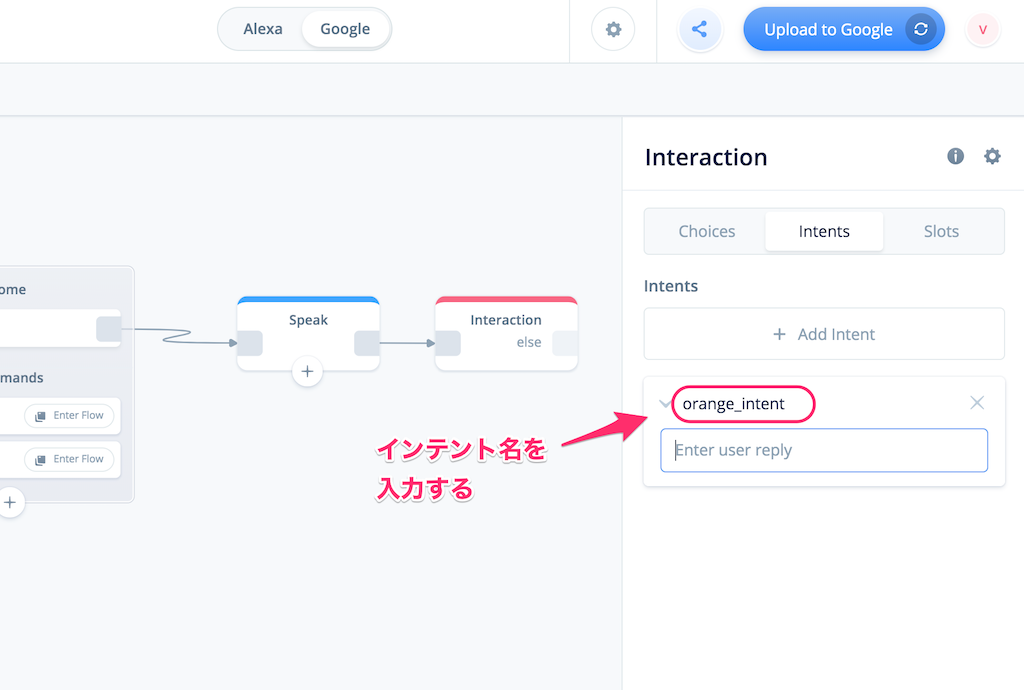
Task: Click the second Enter Flow button
Action: [69, 460]
